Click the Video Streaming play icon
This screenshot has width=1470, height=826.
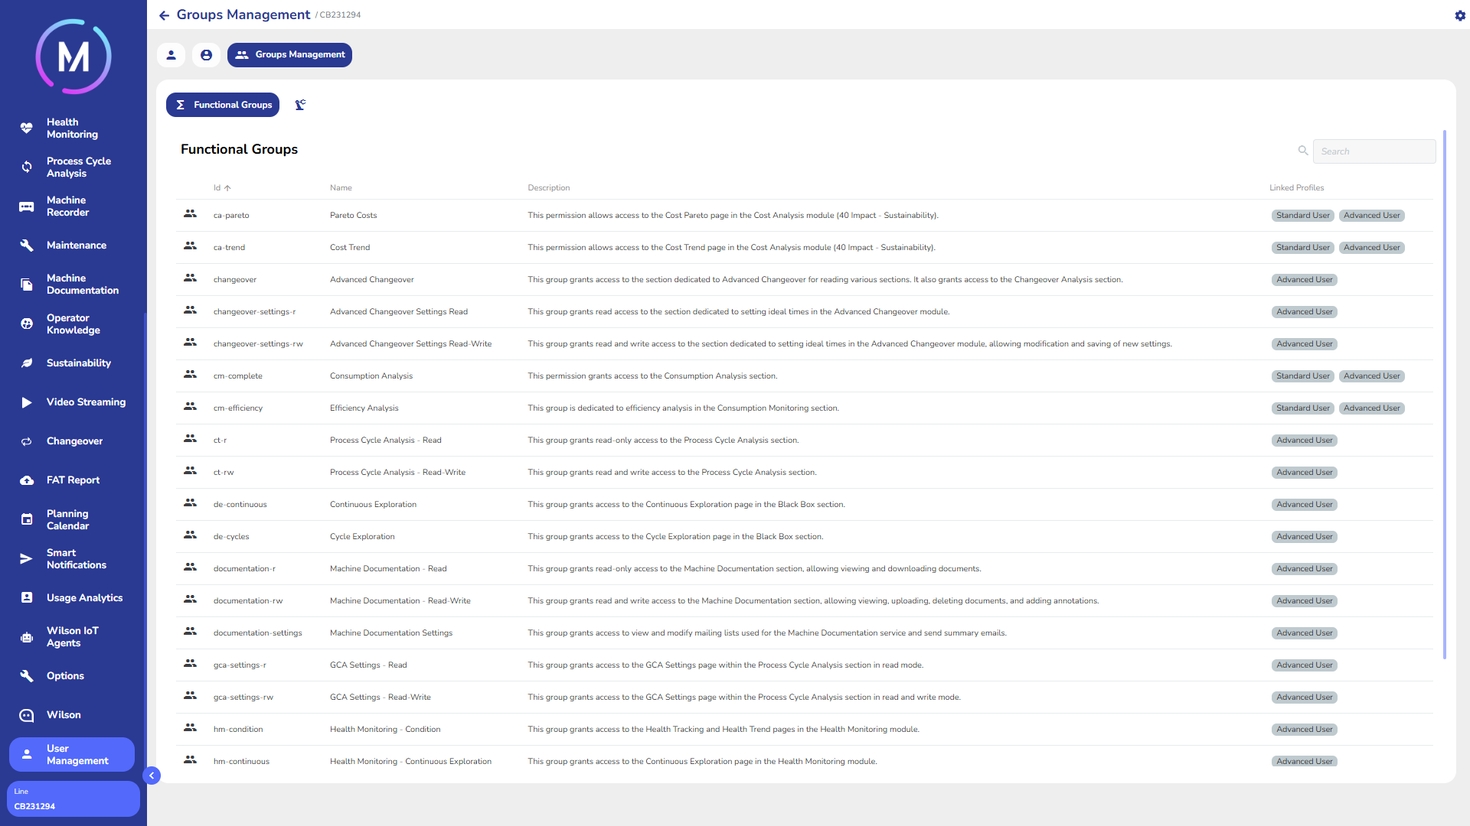pyautogui.click(x=27, y=402)
